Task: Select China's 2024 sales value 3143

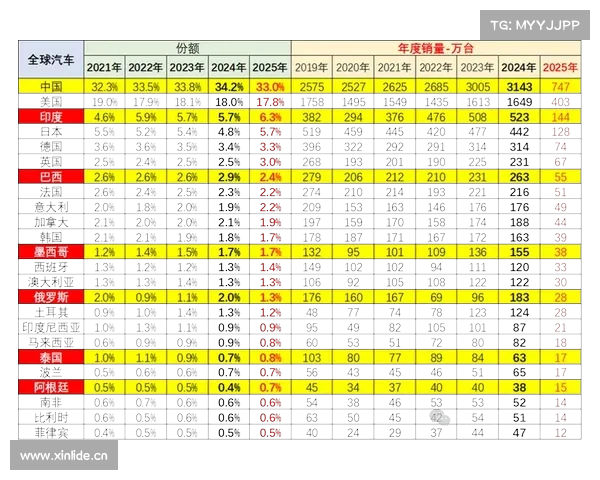Action: [x=519, y=87]
